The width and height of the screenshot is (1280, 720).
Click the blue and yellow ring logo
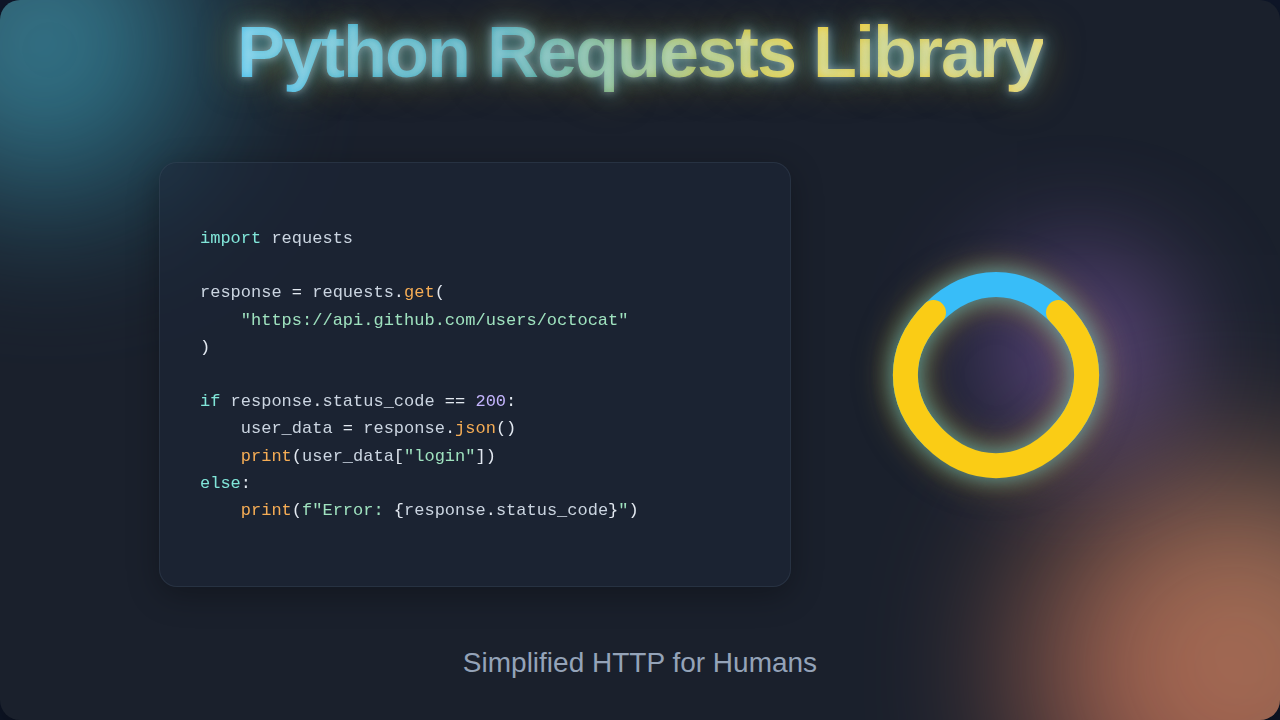pyautogui.click(x=996, y=375)
